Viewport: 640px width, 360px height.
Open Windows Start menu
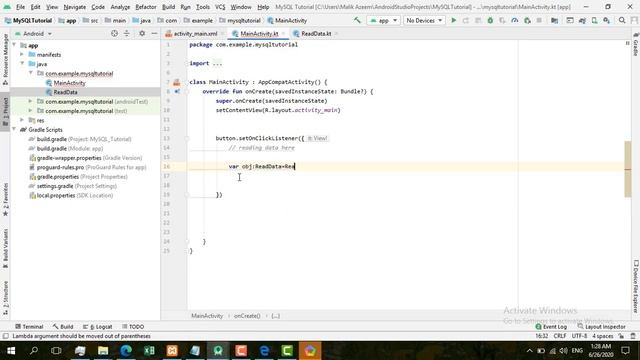pos(11,351)
